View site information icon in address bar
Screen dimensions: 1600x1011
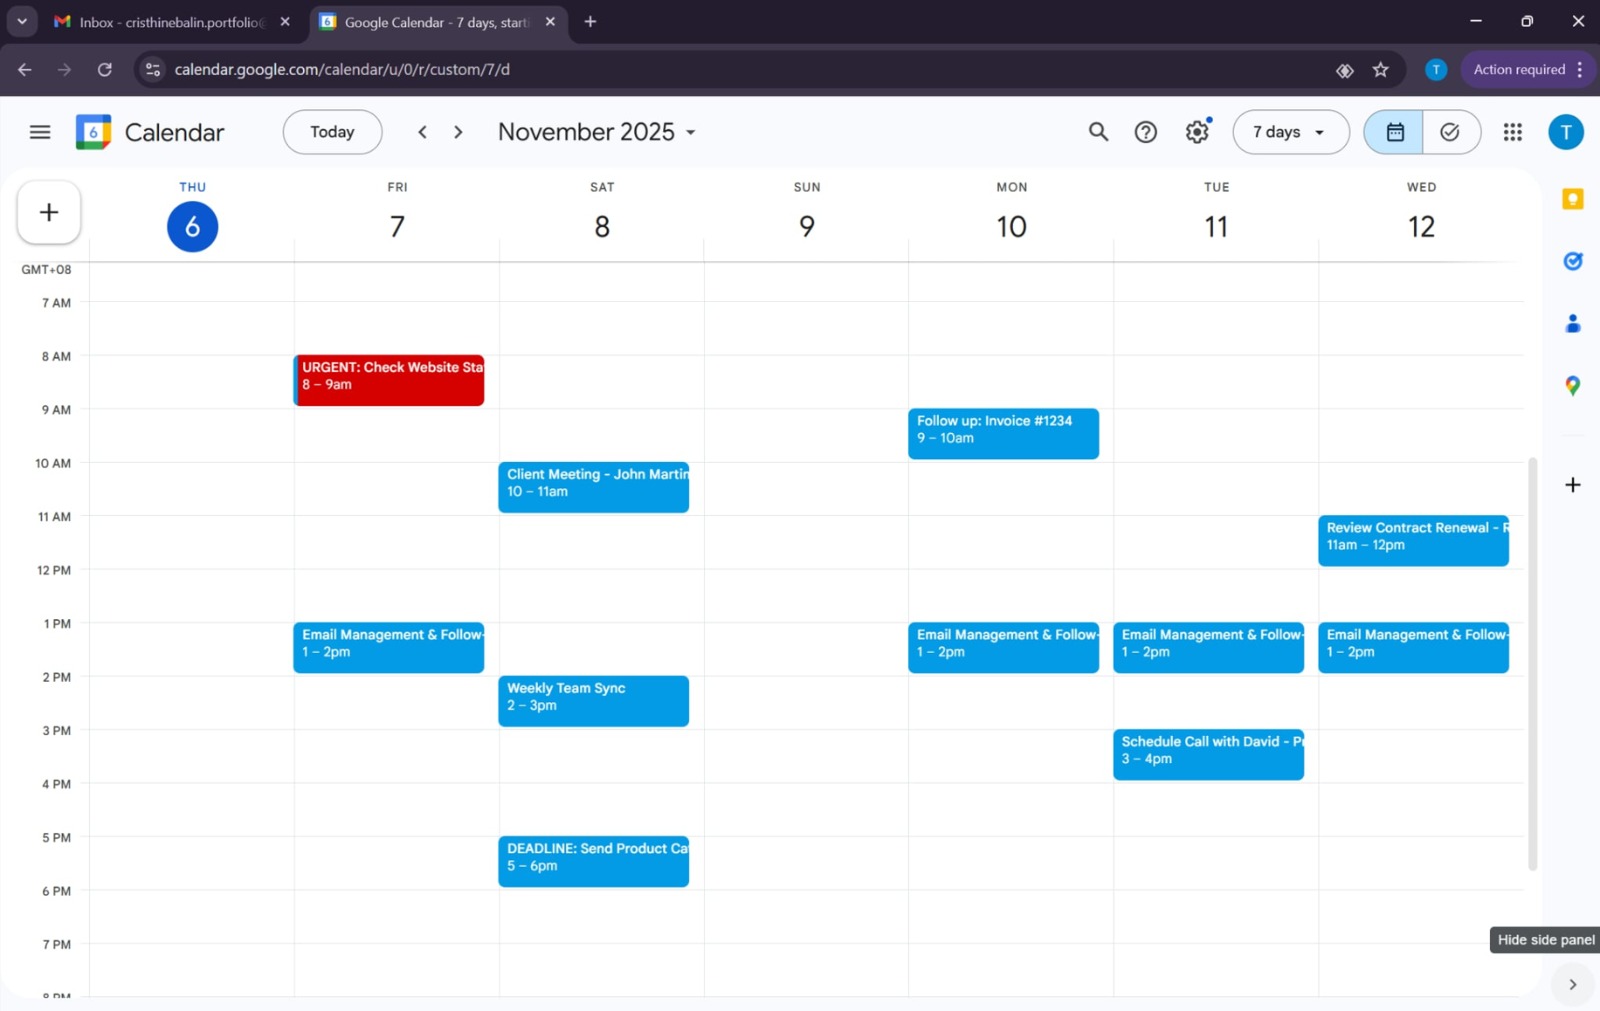click(x=152, y=69)
